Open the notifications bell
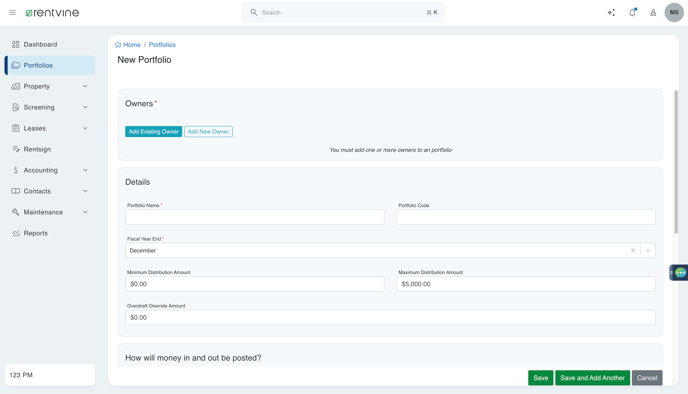Image resolution: width=688 pixels, height=394 pixels. click(632, 12)
